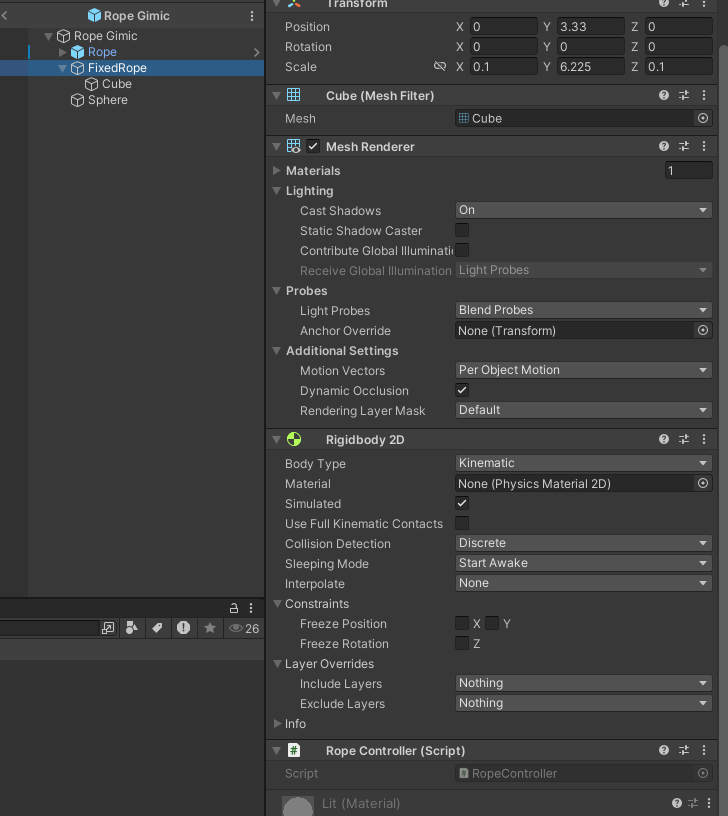Toggle hidden packages visibility eye count

244,629
